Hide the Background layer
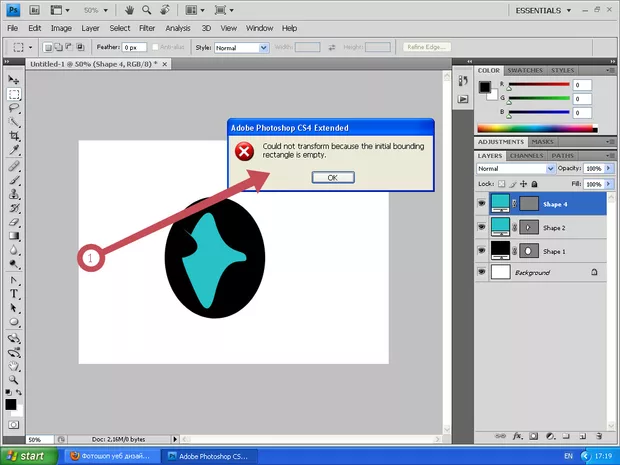 [482, 271]
